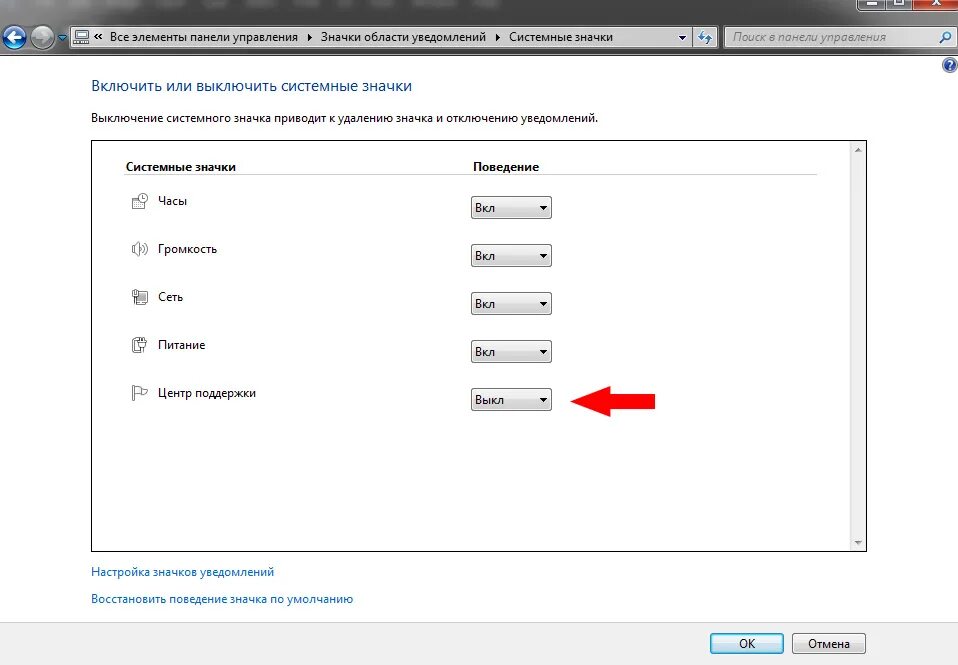Click the 'Часы' label text

coord(172,201)
